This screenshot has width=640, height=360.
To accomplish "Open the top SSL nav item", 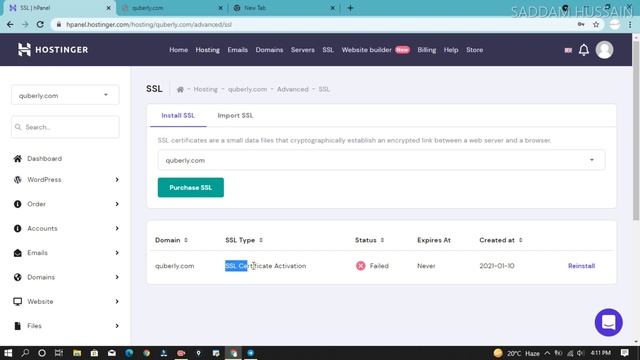I will point(328,50).
